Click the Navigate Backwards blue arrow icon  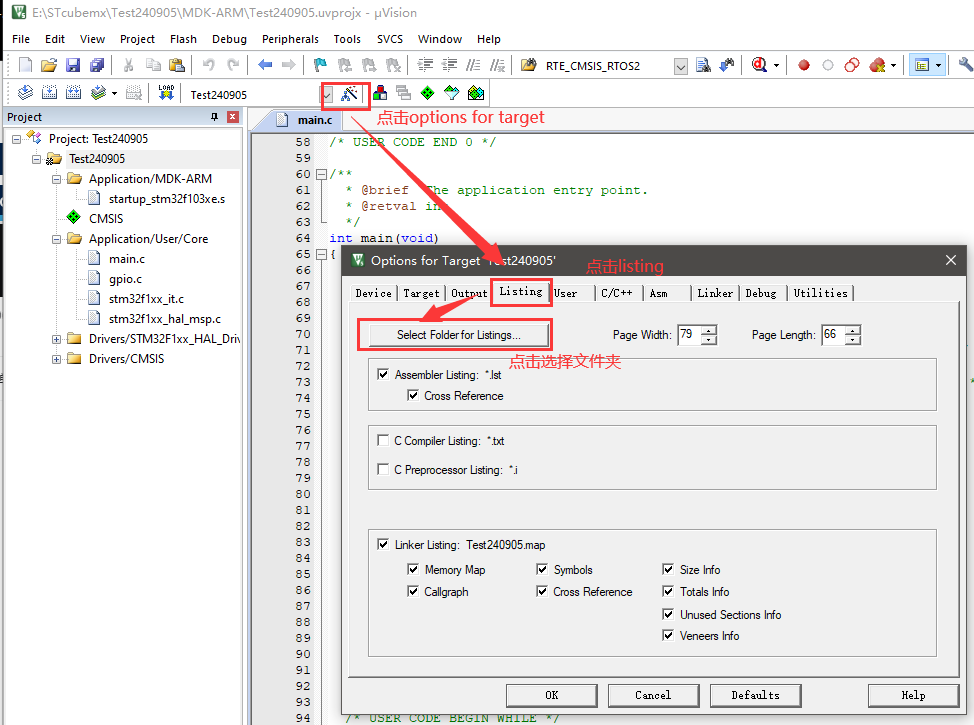[x=265, y=66]
